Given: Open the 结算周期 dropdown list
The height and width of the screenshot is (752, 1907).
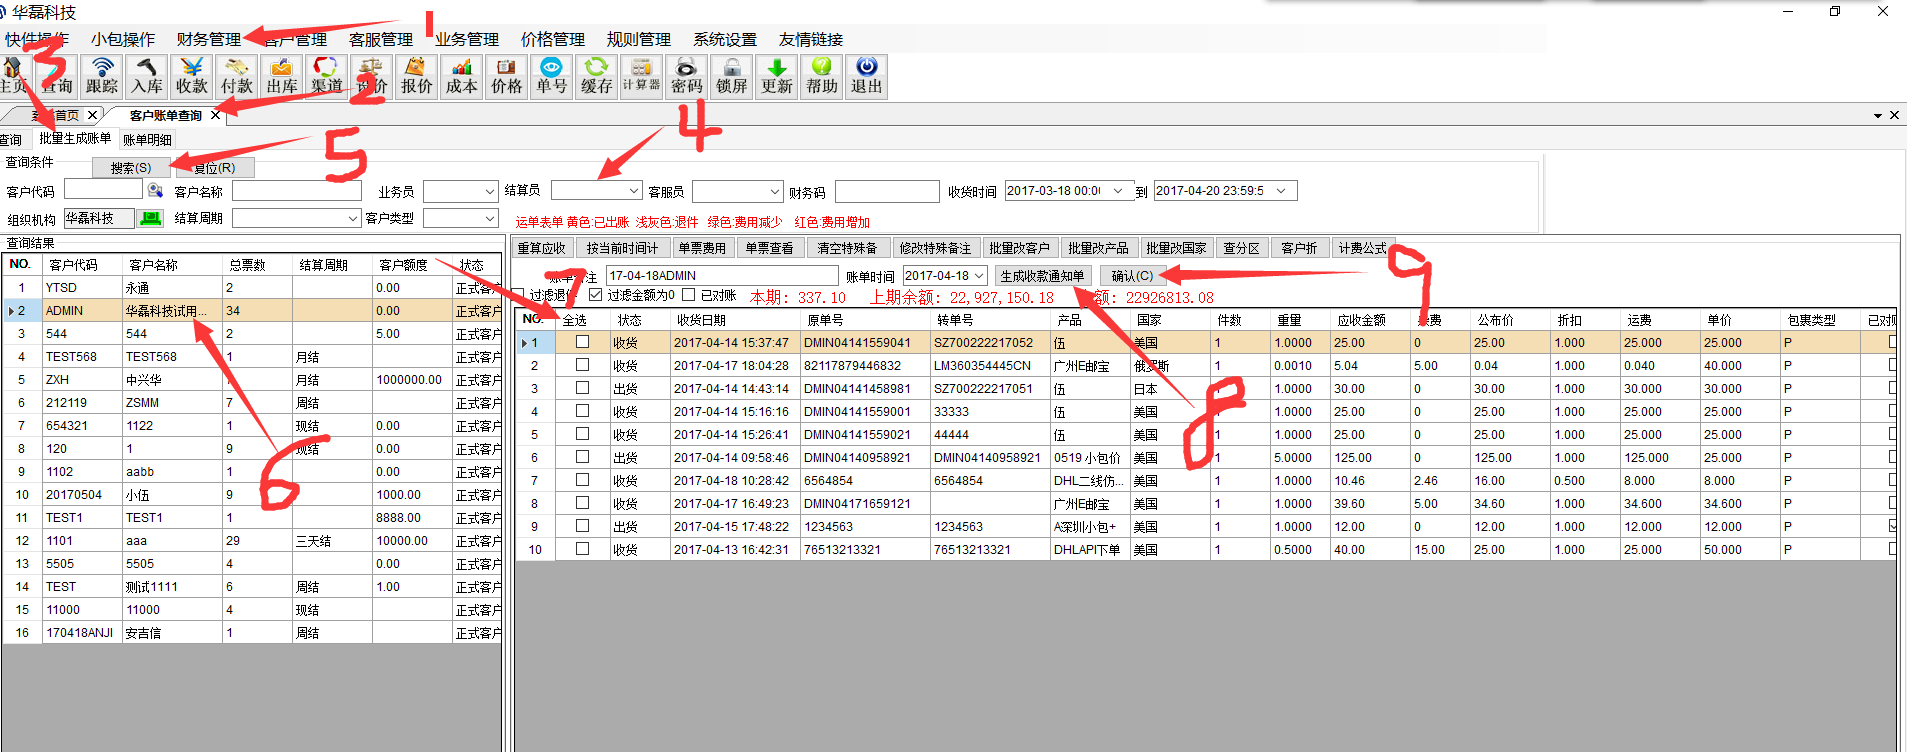Looking at the screenshot, I should 352,218.
